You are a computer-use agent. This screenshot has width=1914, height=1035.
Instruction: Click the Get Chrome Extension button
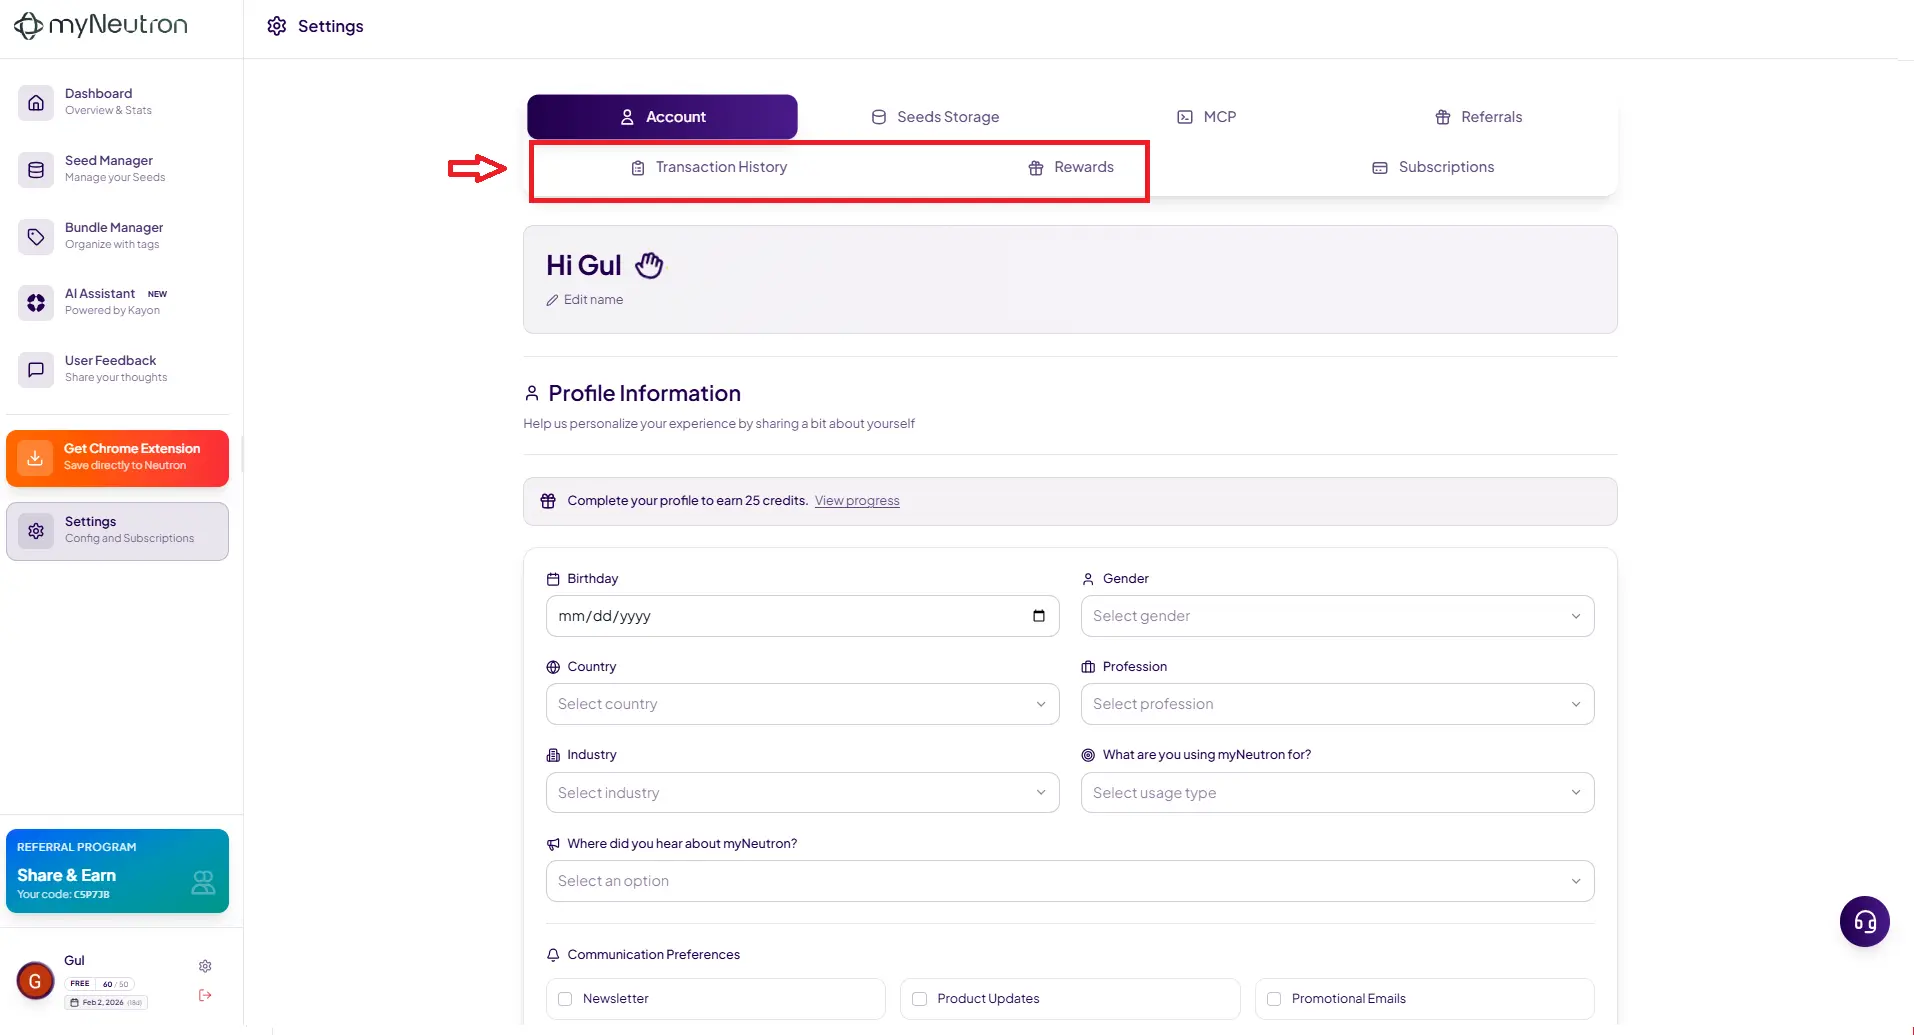tap(118, 458)
